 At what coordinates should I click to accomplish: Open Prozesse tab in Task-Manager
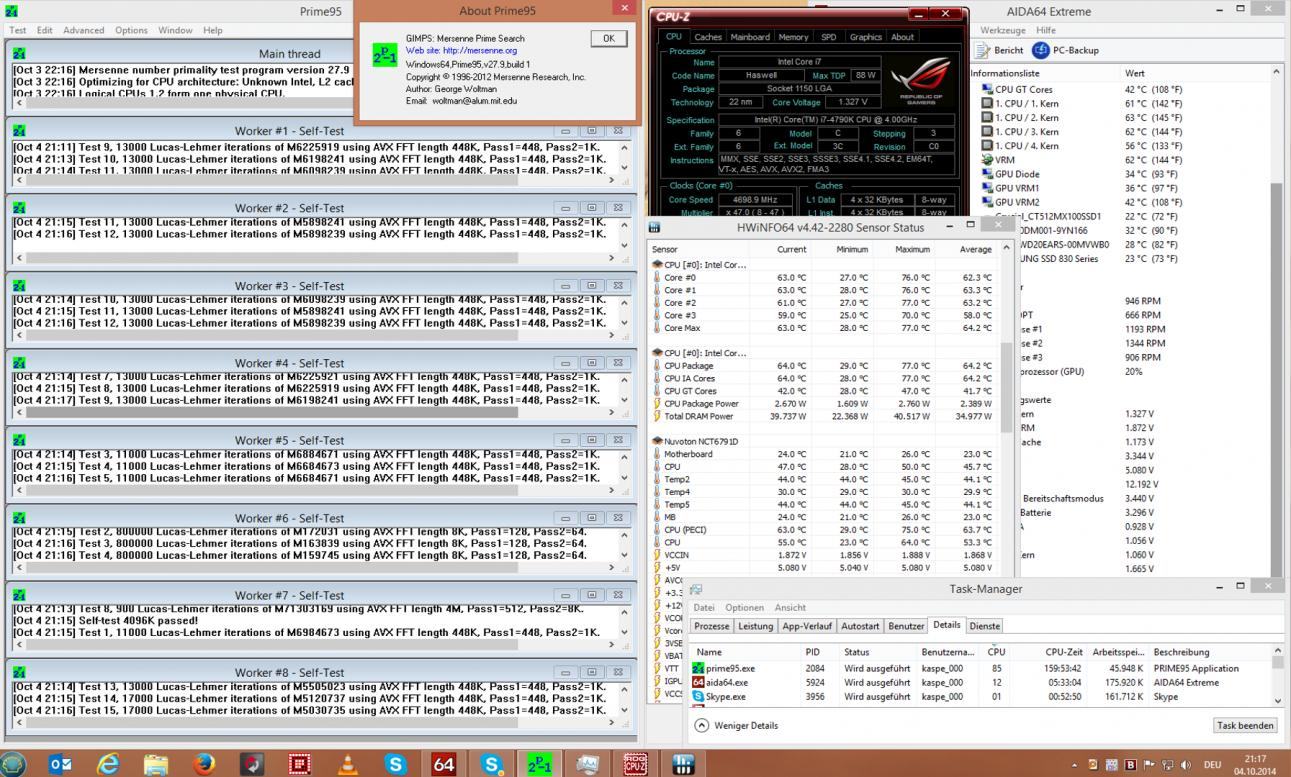(x=712, y=626)
